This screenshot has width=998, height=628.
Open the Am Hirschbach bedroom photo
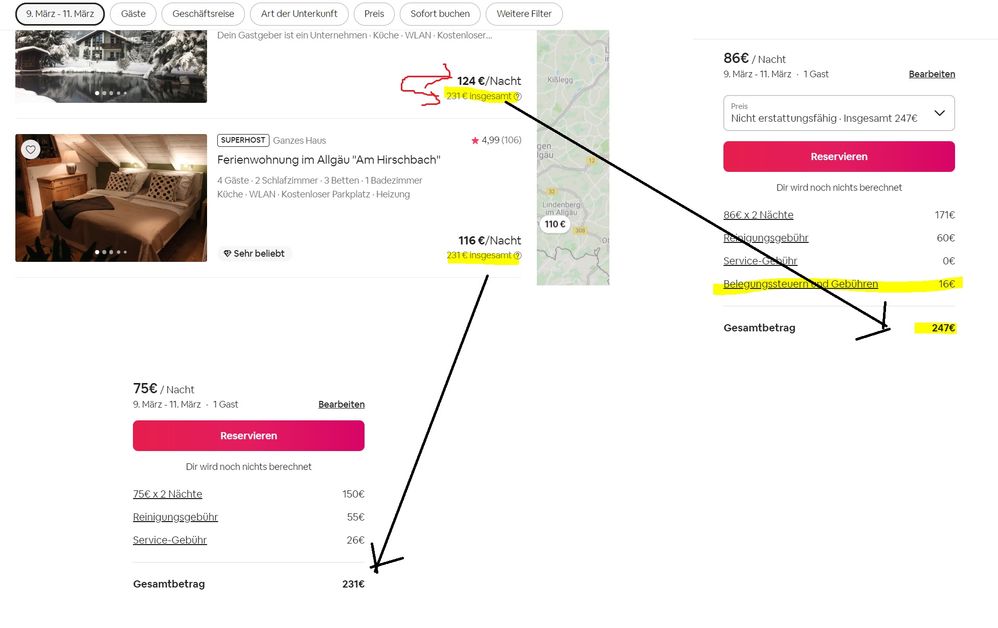coord(111,197)
